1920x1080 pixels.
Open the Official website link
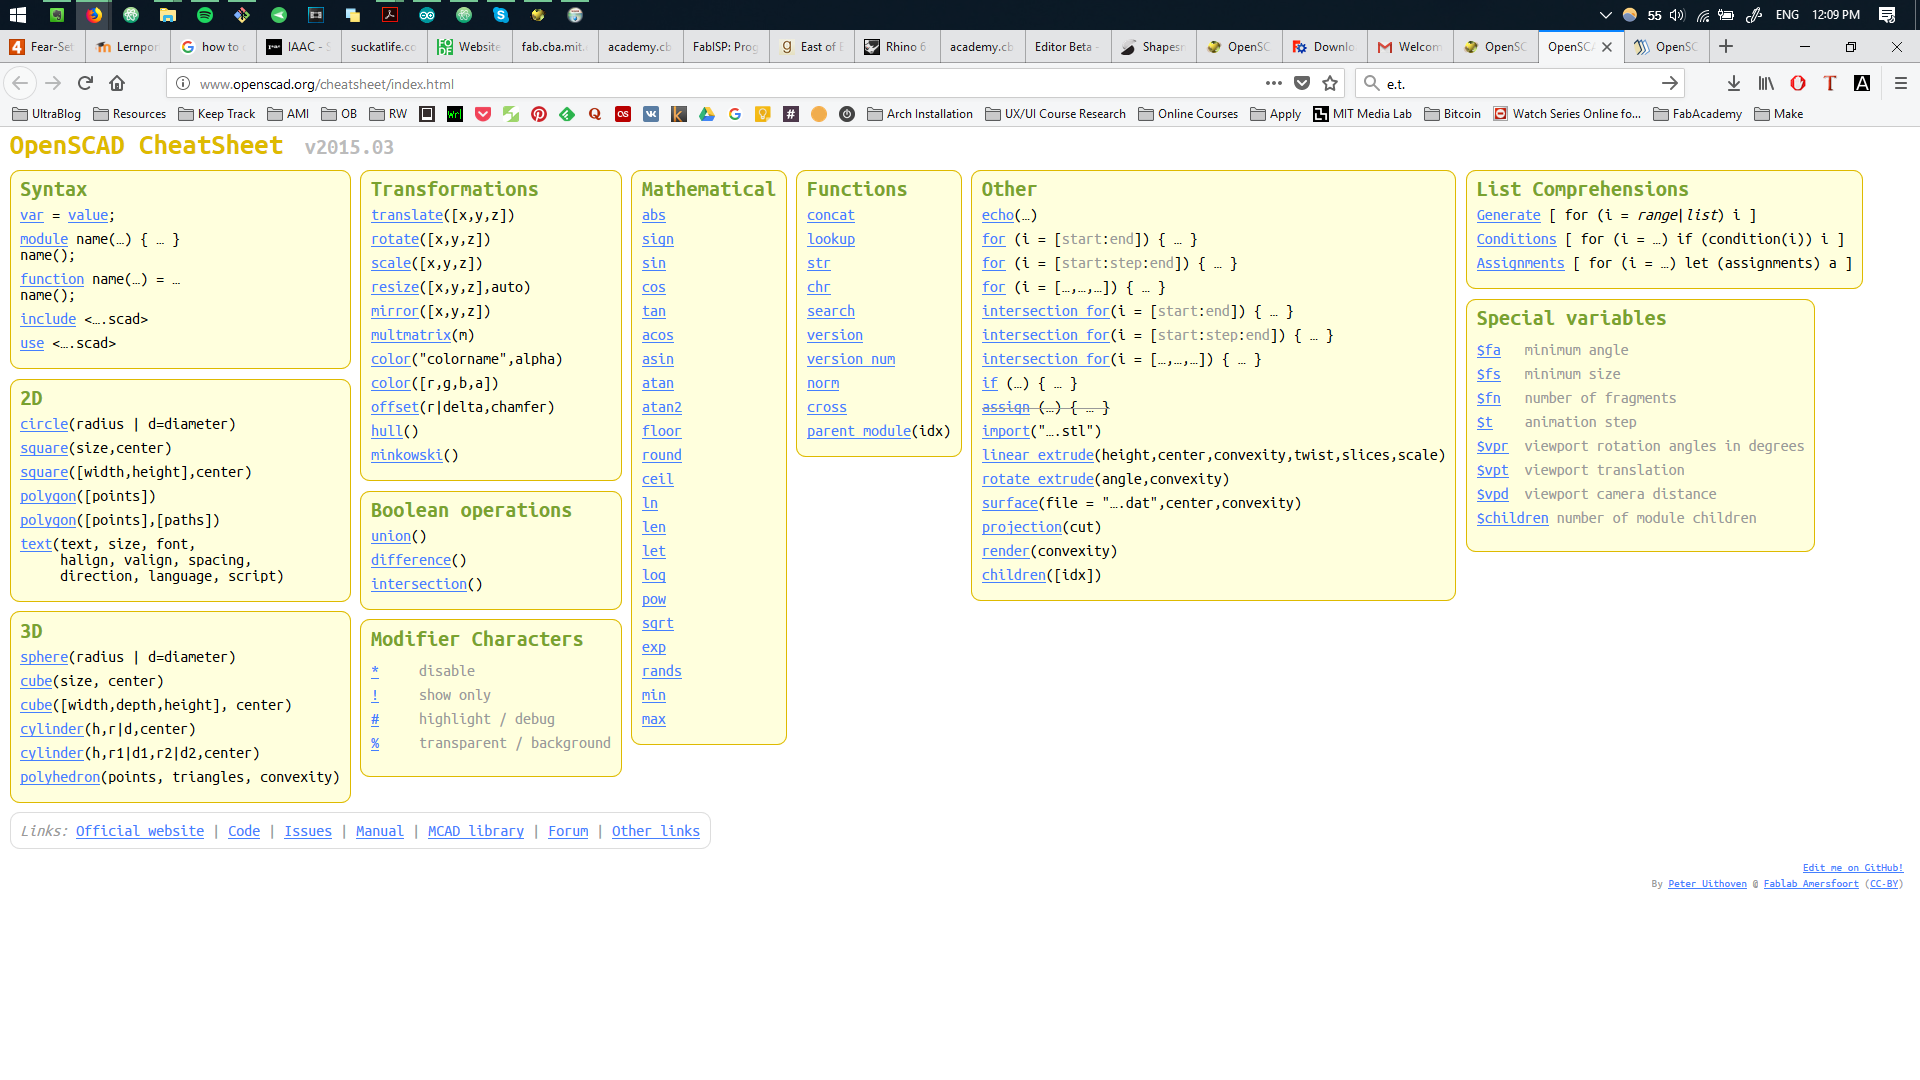(x=140, y=831)
